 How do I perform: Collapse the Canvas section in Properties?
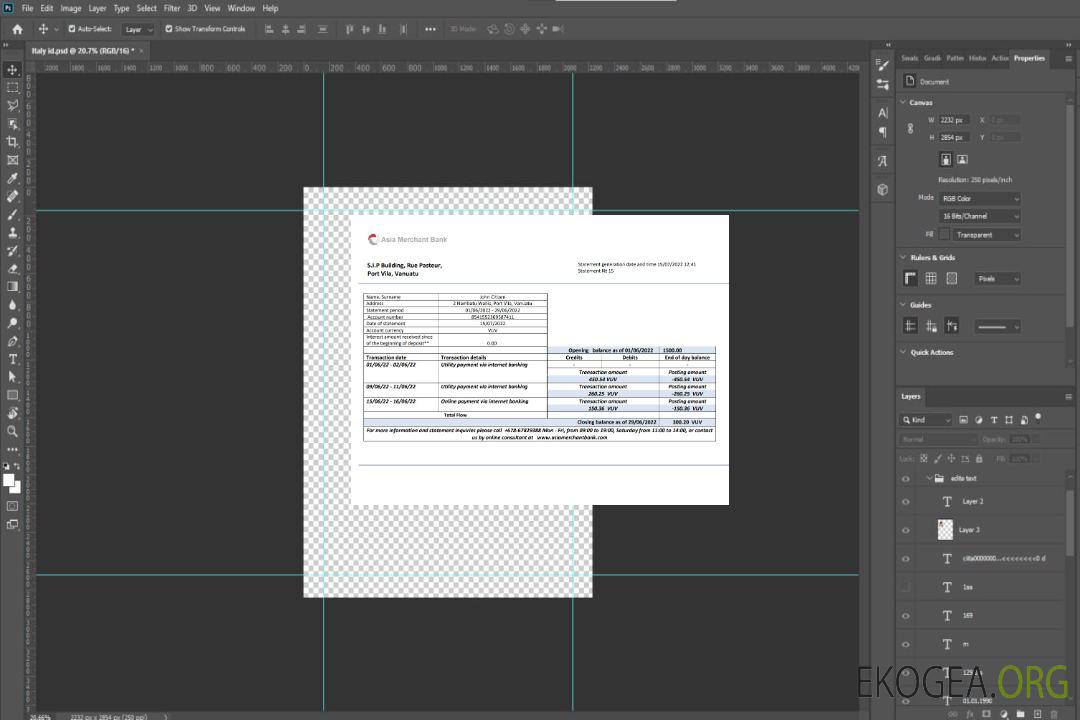[904, 102]
